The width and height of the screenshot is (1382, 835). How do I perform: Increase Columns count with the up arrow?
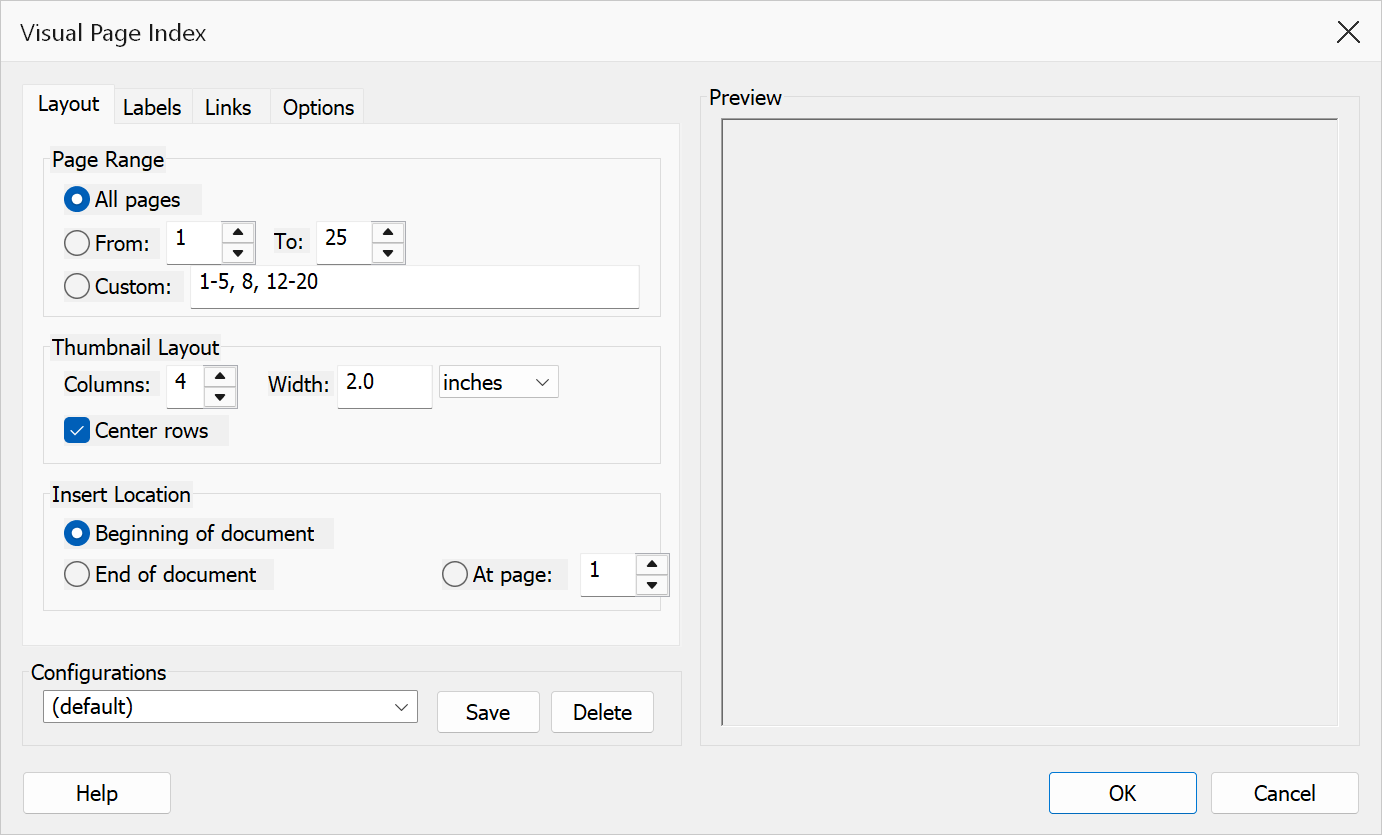pyautogui.click(x=219, y=377)
